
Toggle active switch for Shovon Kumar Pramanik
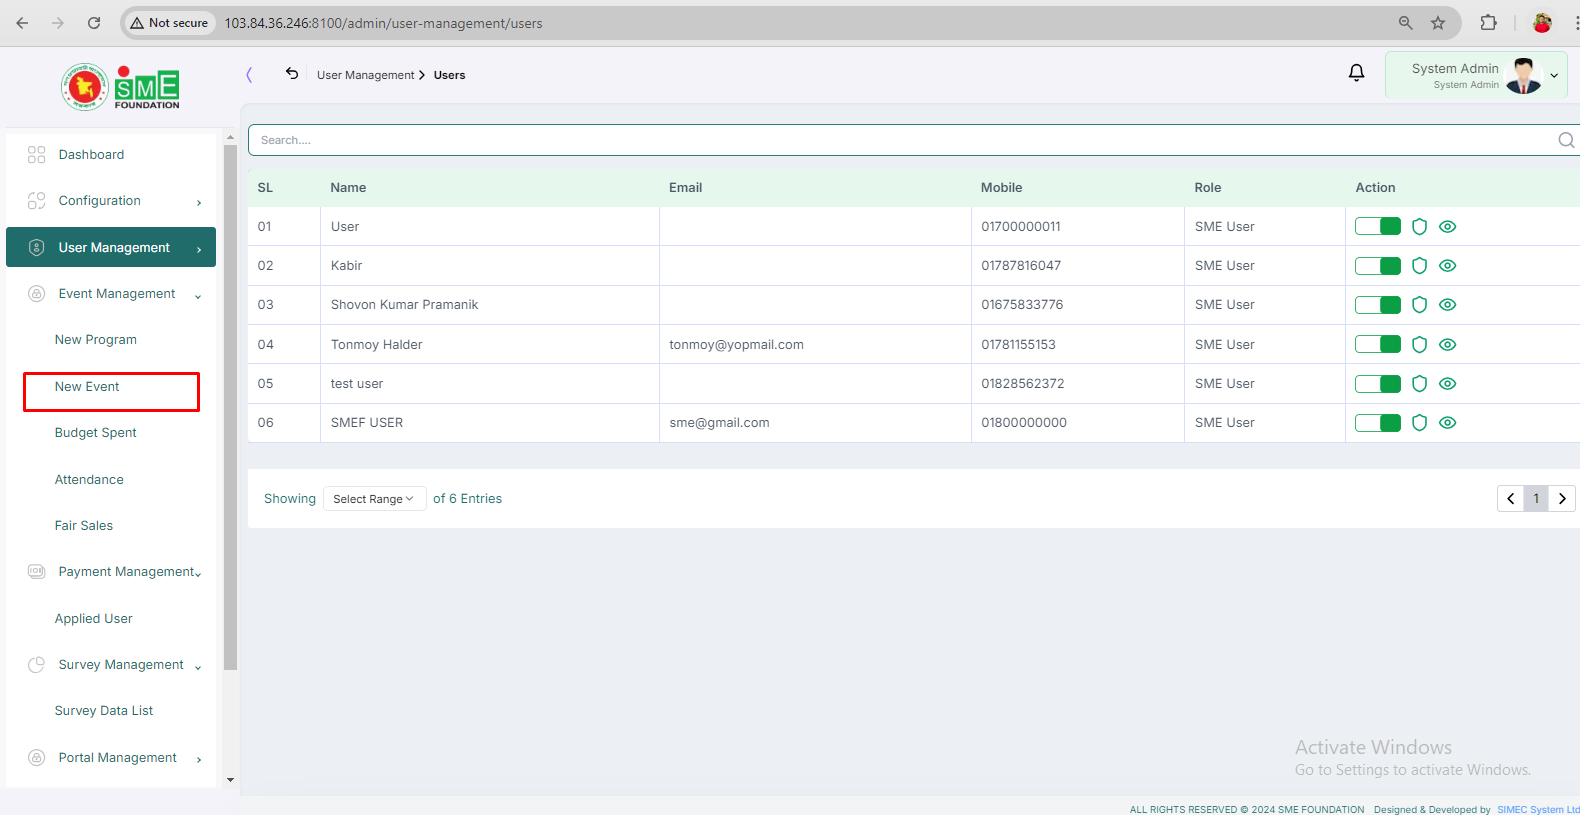point(1378,305)
